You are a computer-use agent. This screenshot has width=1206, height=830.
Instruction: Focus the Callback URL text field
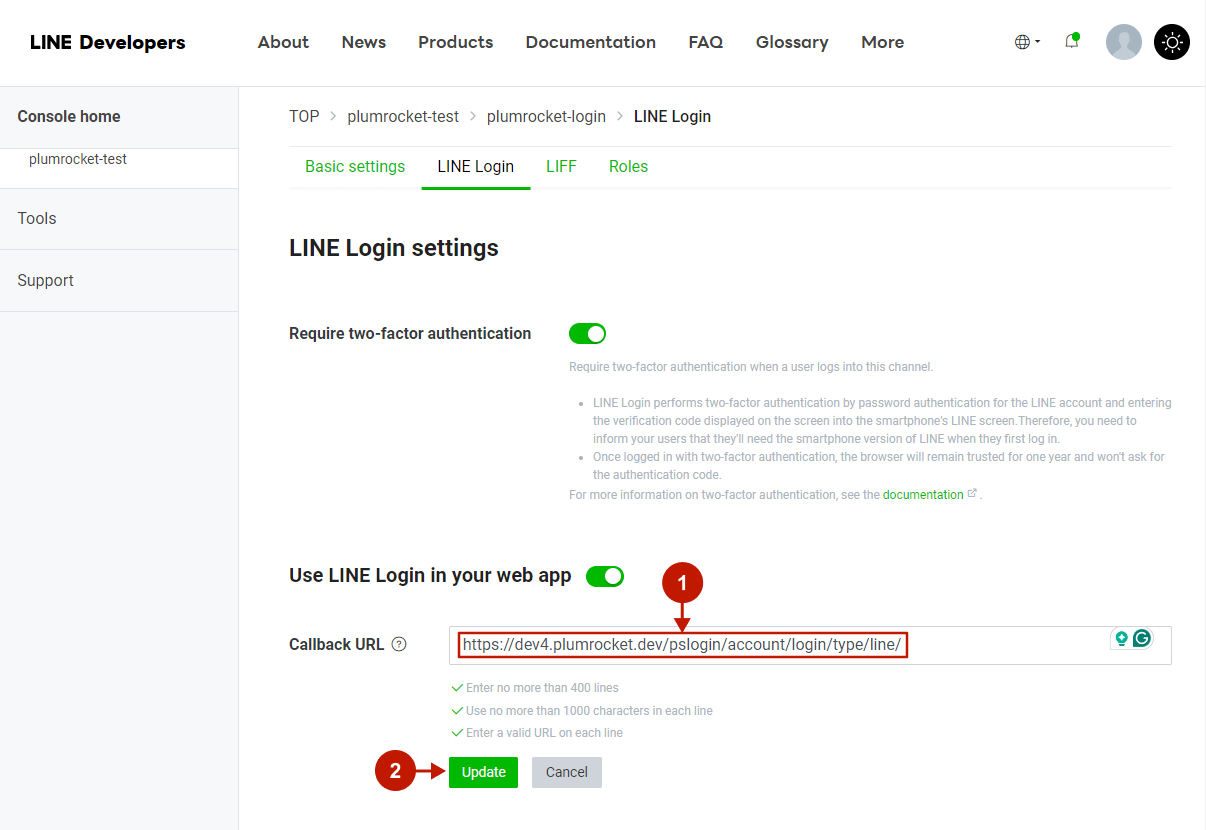810,645
